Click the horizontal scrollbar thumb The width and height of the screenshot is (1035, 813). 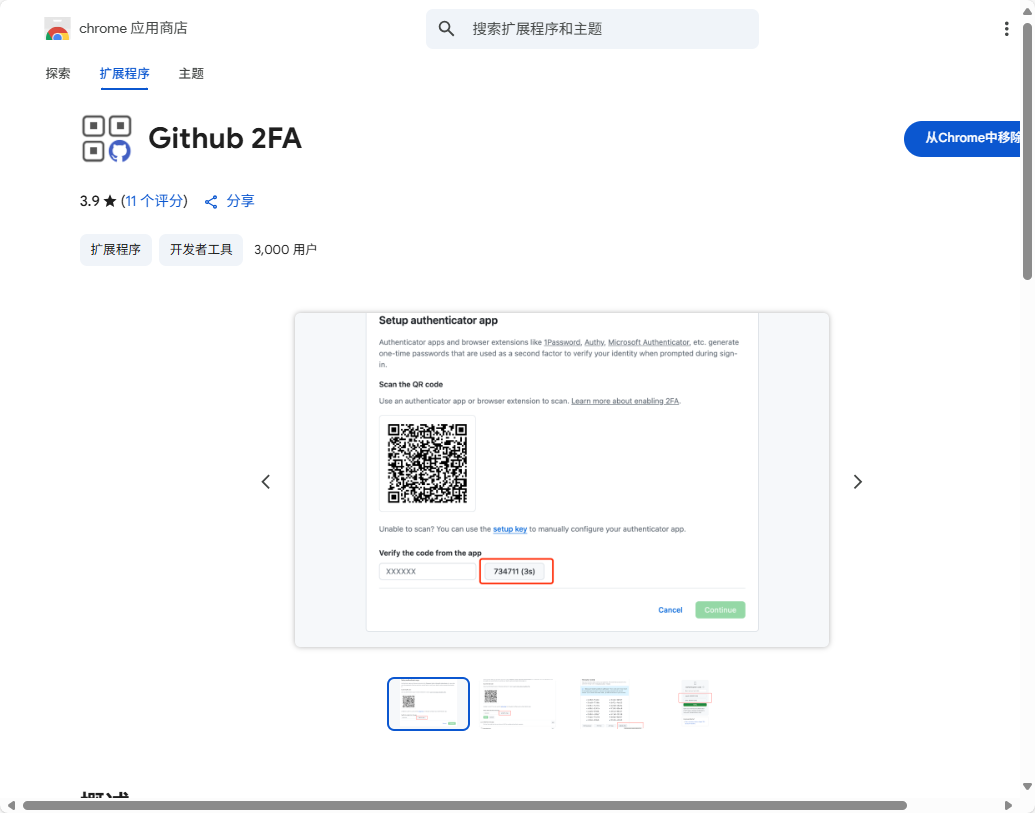click(x=465, y=805)
